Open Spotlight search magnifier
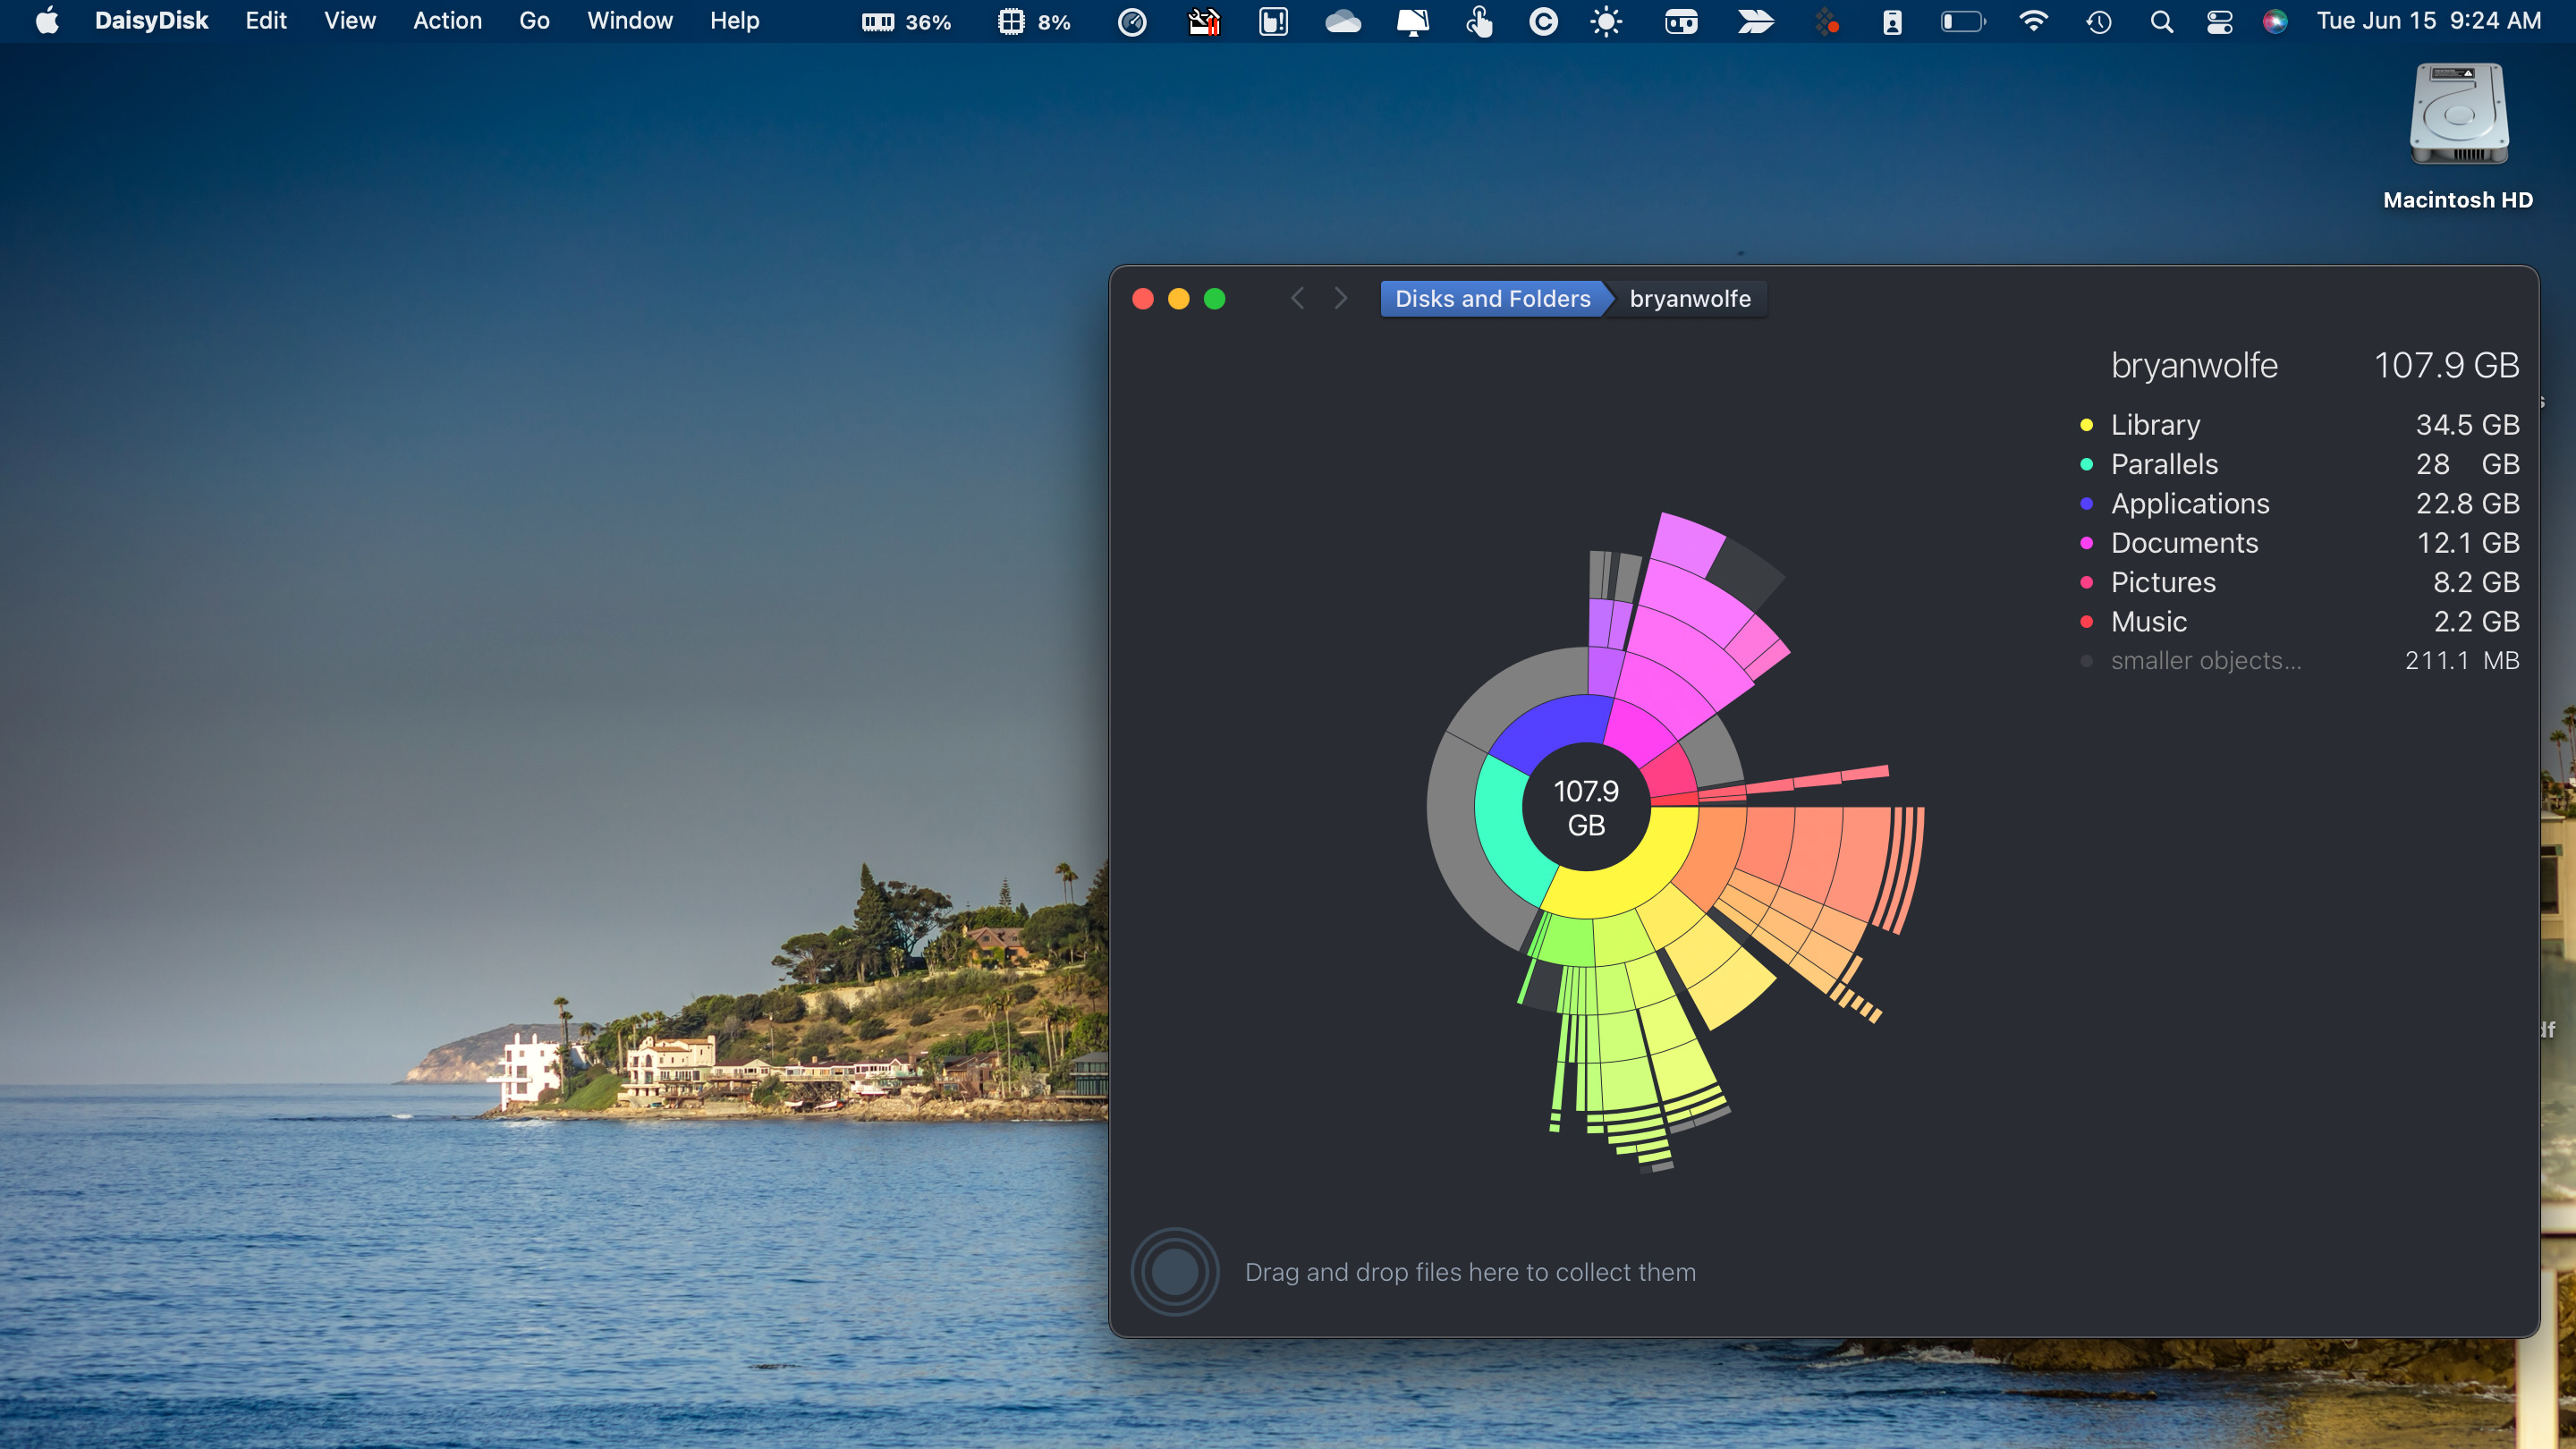This screenshot has width=2576, height=1449. tap(2161, 21)
